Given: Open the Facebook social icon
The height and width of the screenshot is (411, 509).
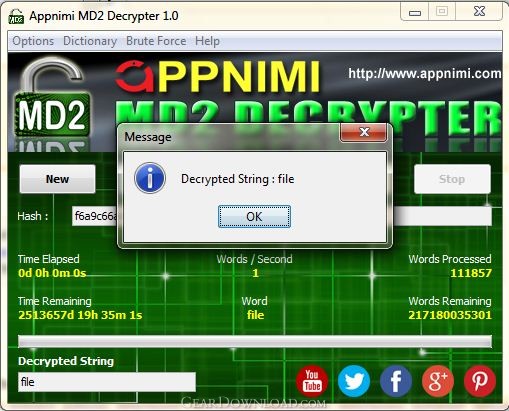Looking at the screenshot, I should [396, 381].
